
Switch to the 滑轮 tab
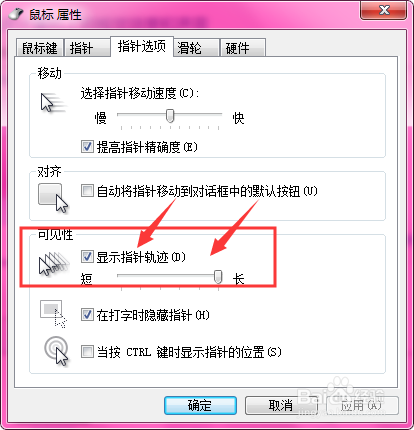(196, 48)
